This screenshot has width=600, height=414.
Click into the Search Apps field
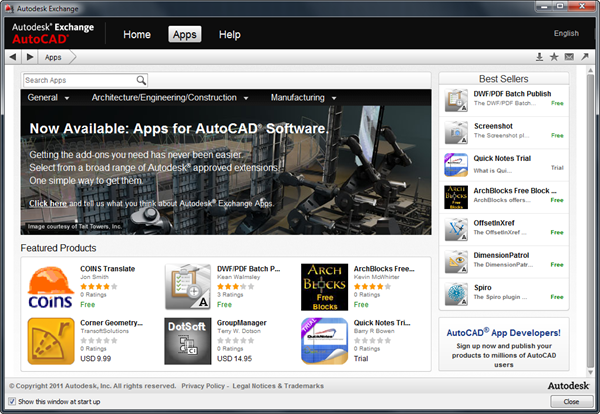point(78,80)
